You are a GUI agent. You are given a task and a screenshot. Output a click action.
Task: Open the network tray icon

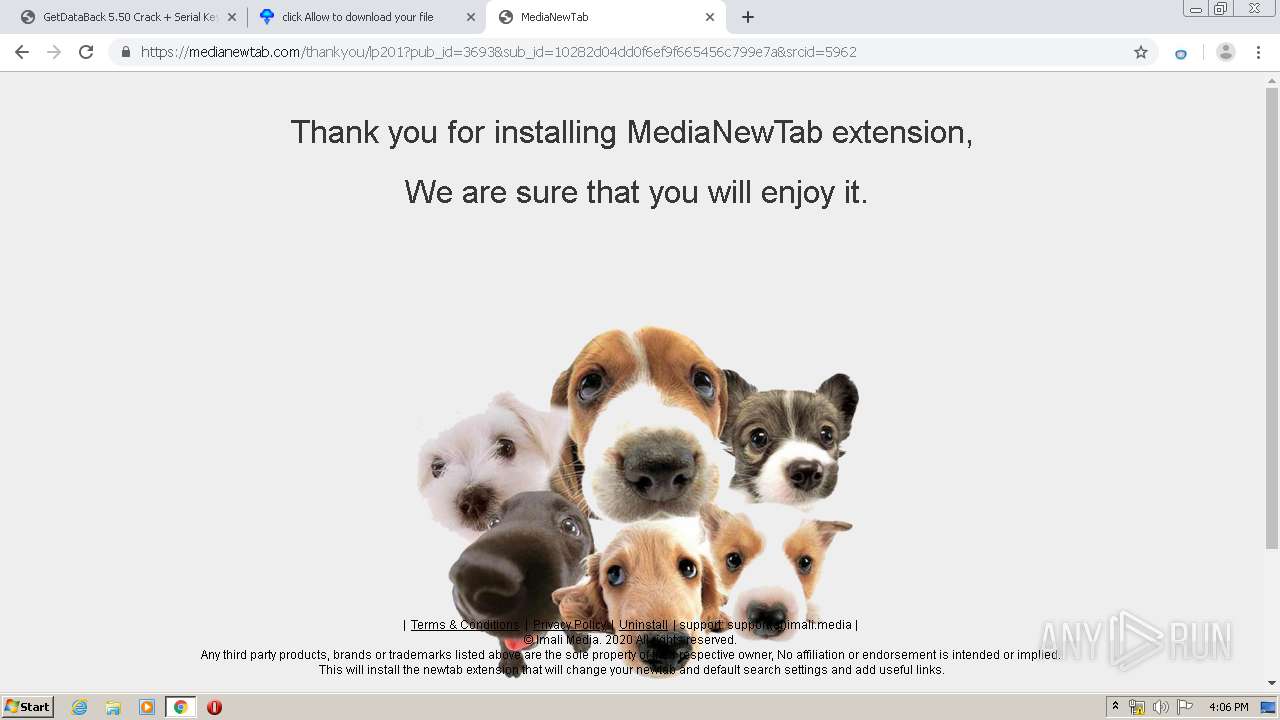1137,707
